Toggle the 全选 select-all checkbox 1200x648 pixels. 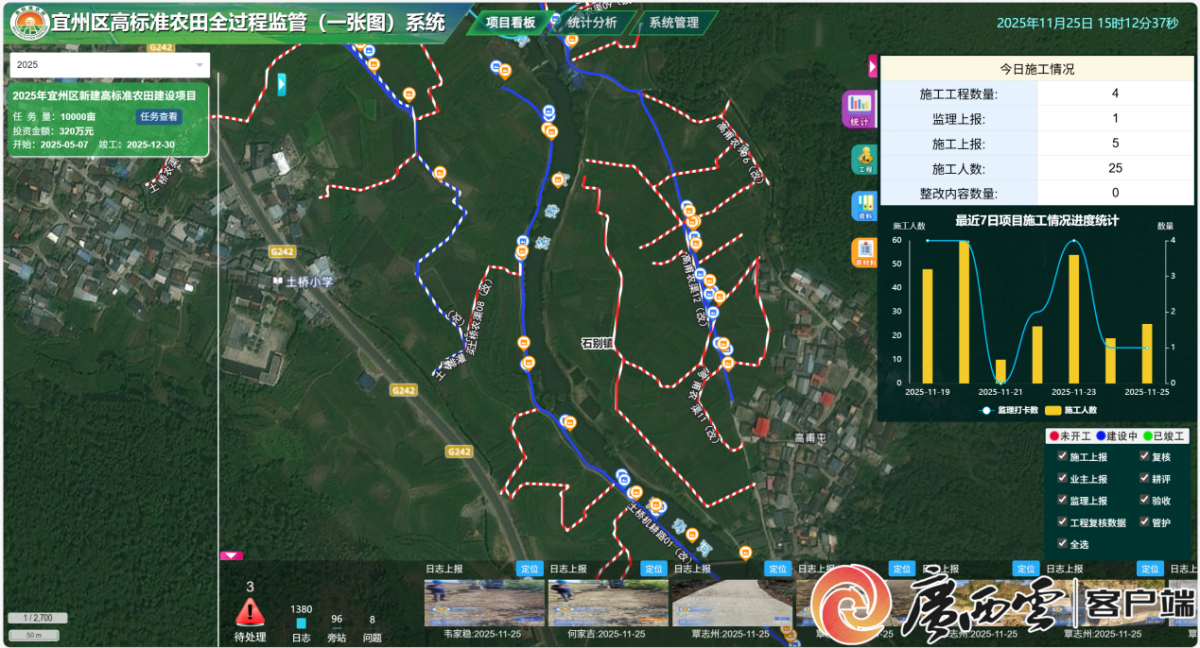pos(1062,544)
